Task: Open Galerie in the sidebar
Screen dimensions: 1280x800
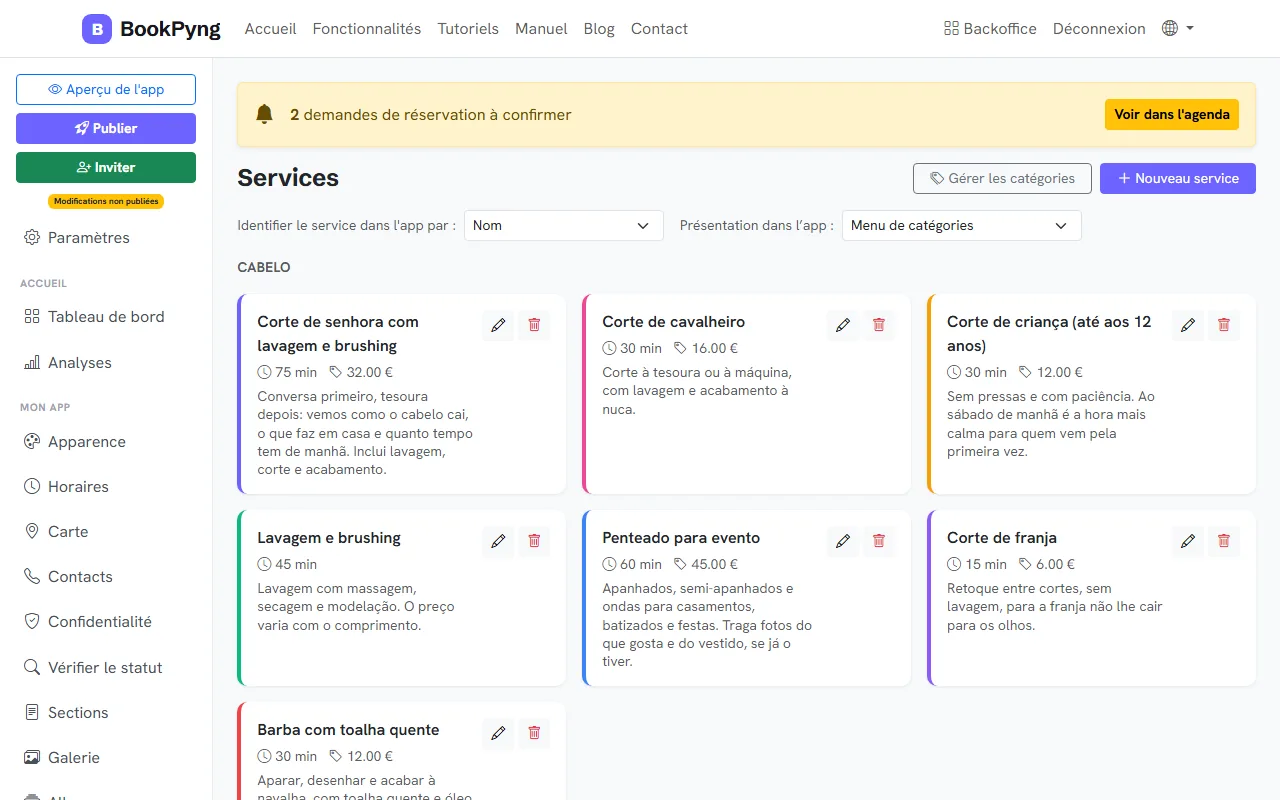Action: [x=106, y=757]
